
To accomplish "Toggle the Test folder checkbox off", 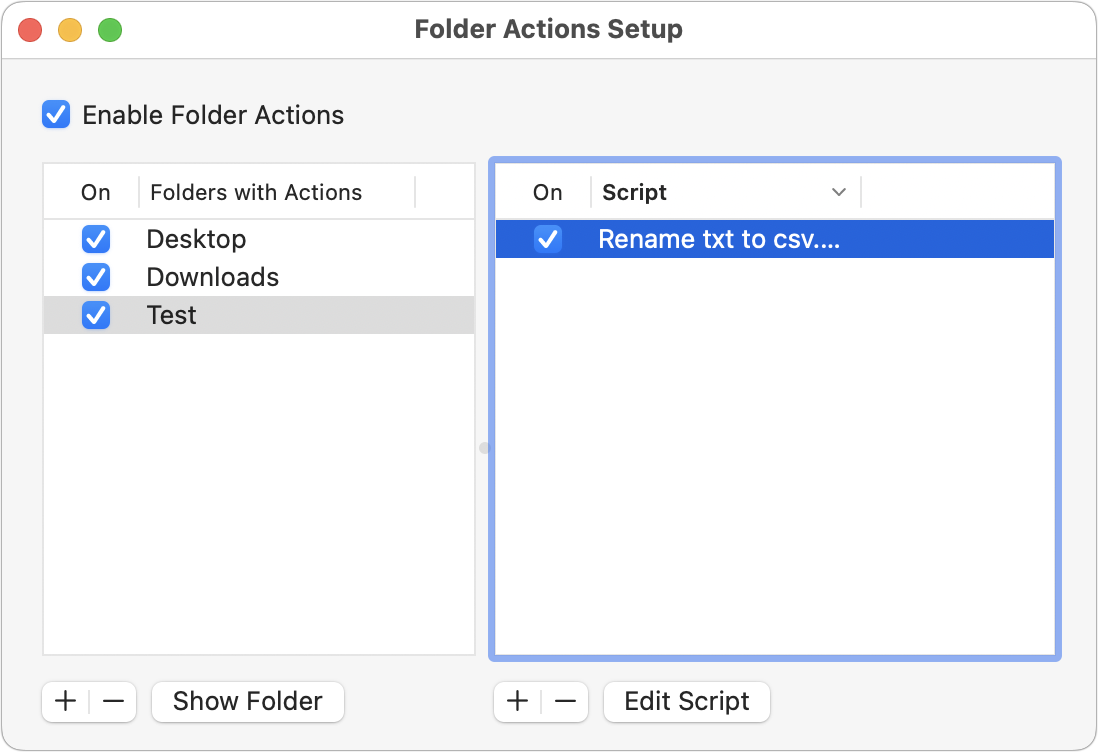I will [96, 315].
